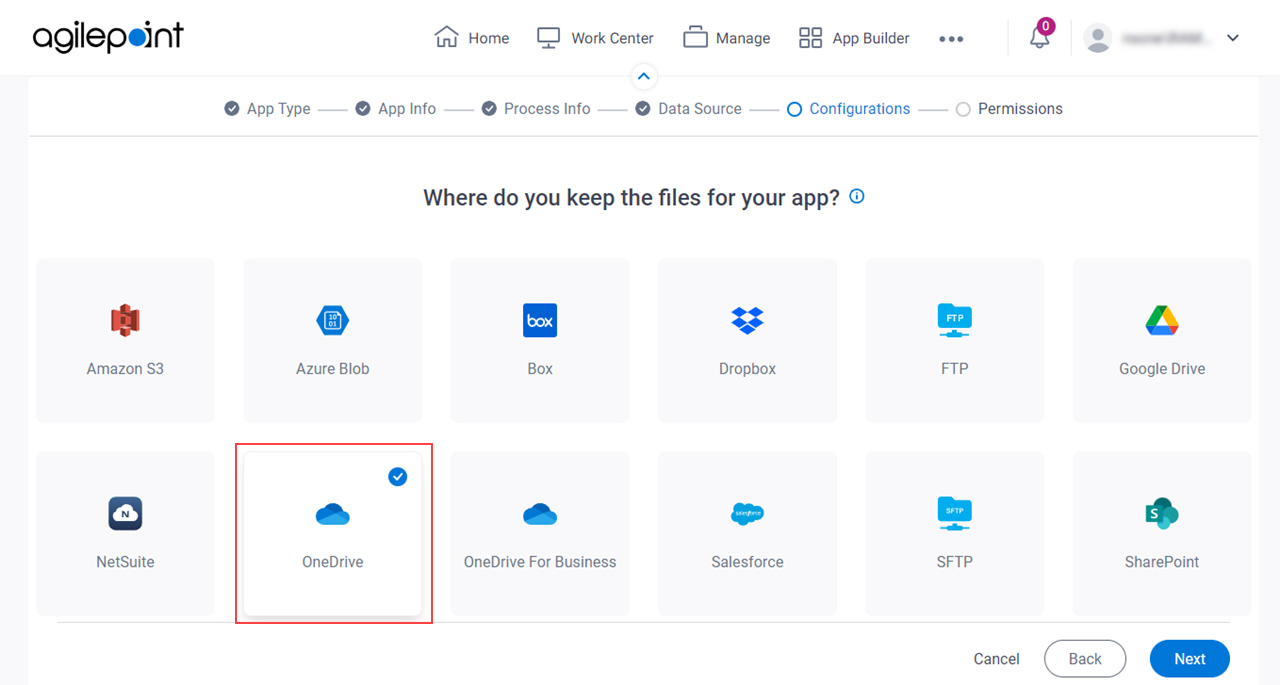Click the Back button
Viewport: 1280px width, 685px height.
point(1085,659)
